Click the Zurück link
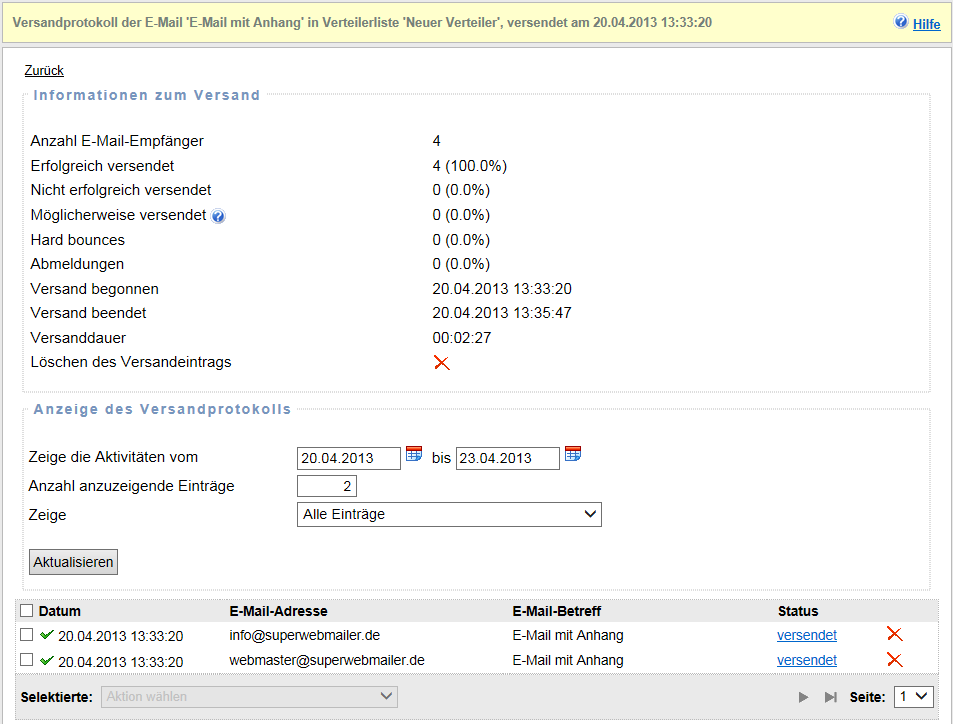Viewport: 953px width, 724px height. (44, 71)
